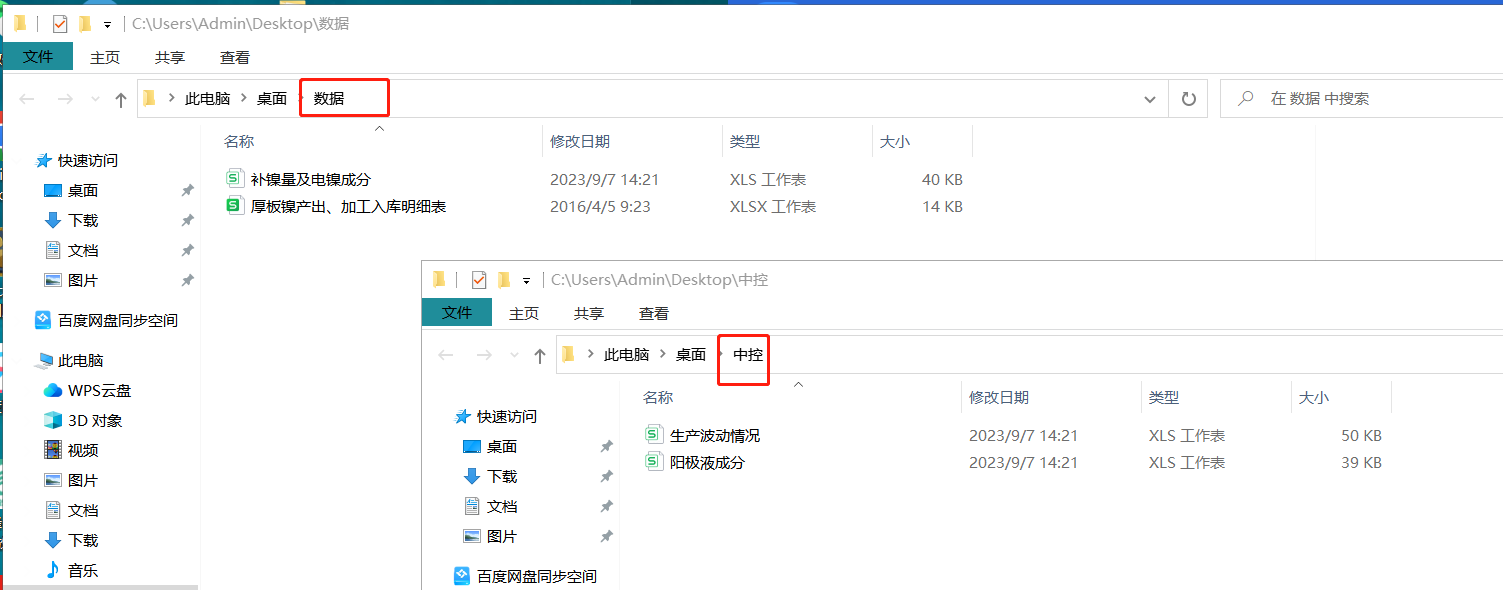This screenshot has height=590, width=1503.
Task: Unpin 桌面 from Quick Access
Action: tap(188, 190)
